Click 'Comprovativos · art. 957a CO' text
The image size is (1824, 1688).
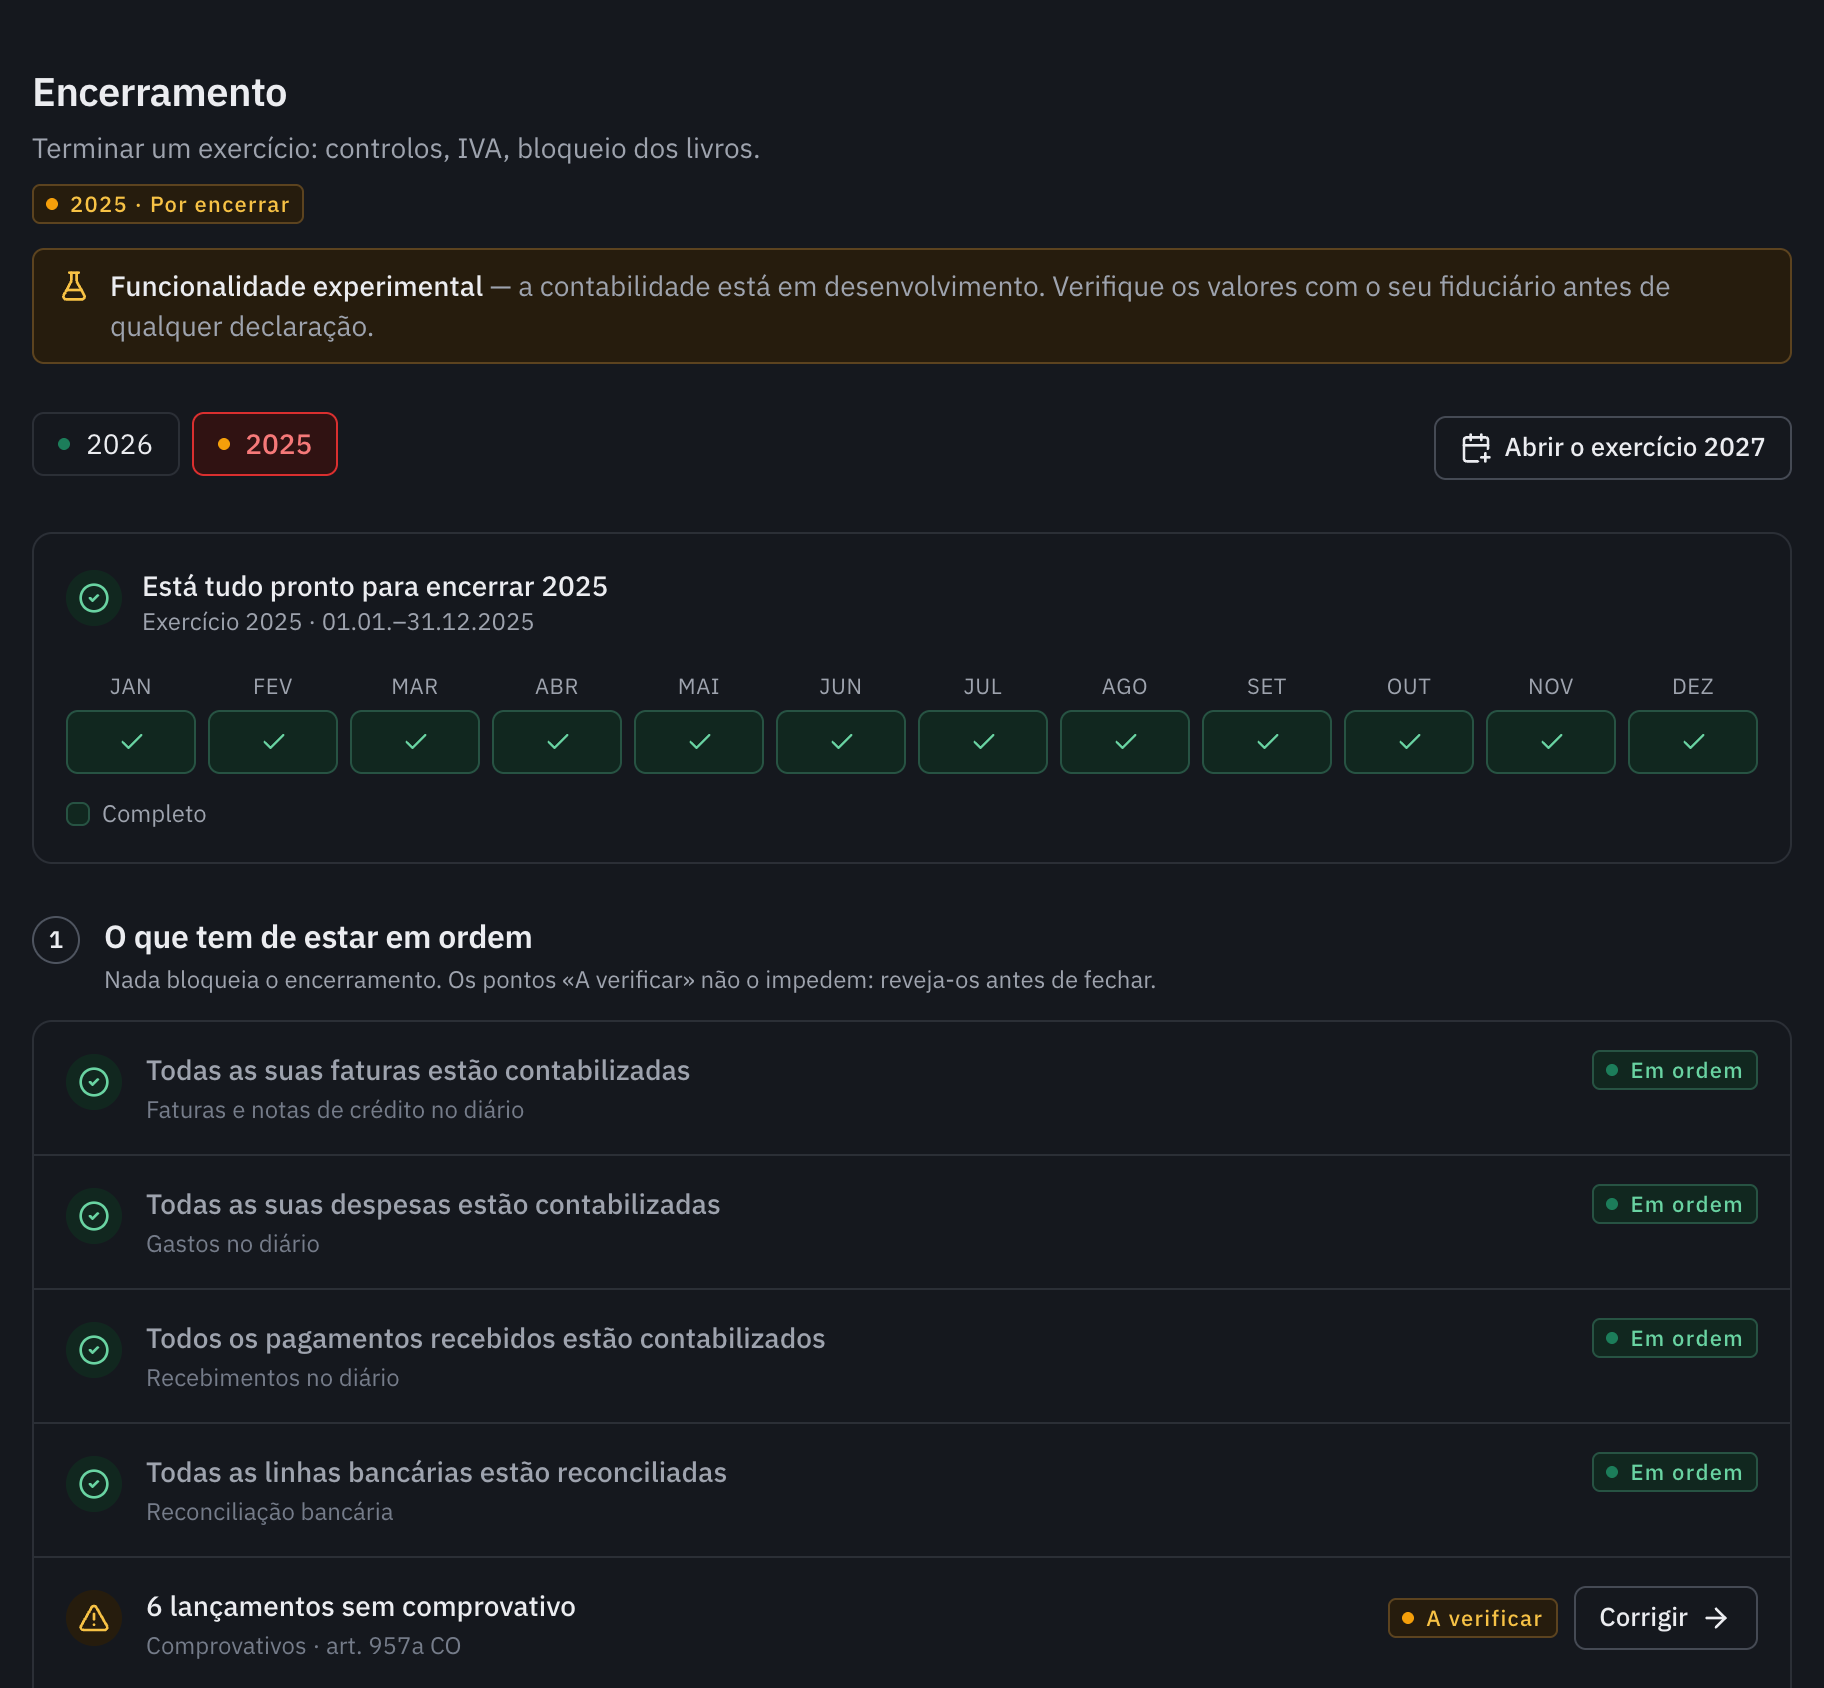304,1646
